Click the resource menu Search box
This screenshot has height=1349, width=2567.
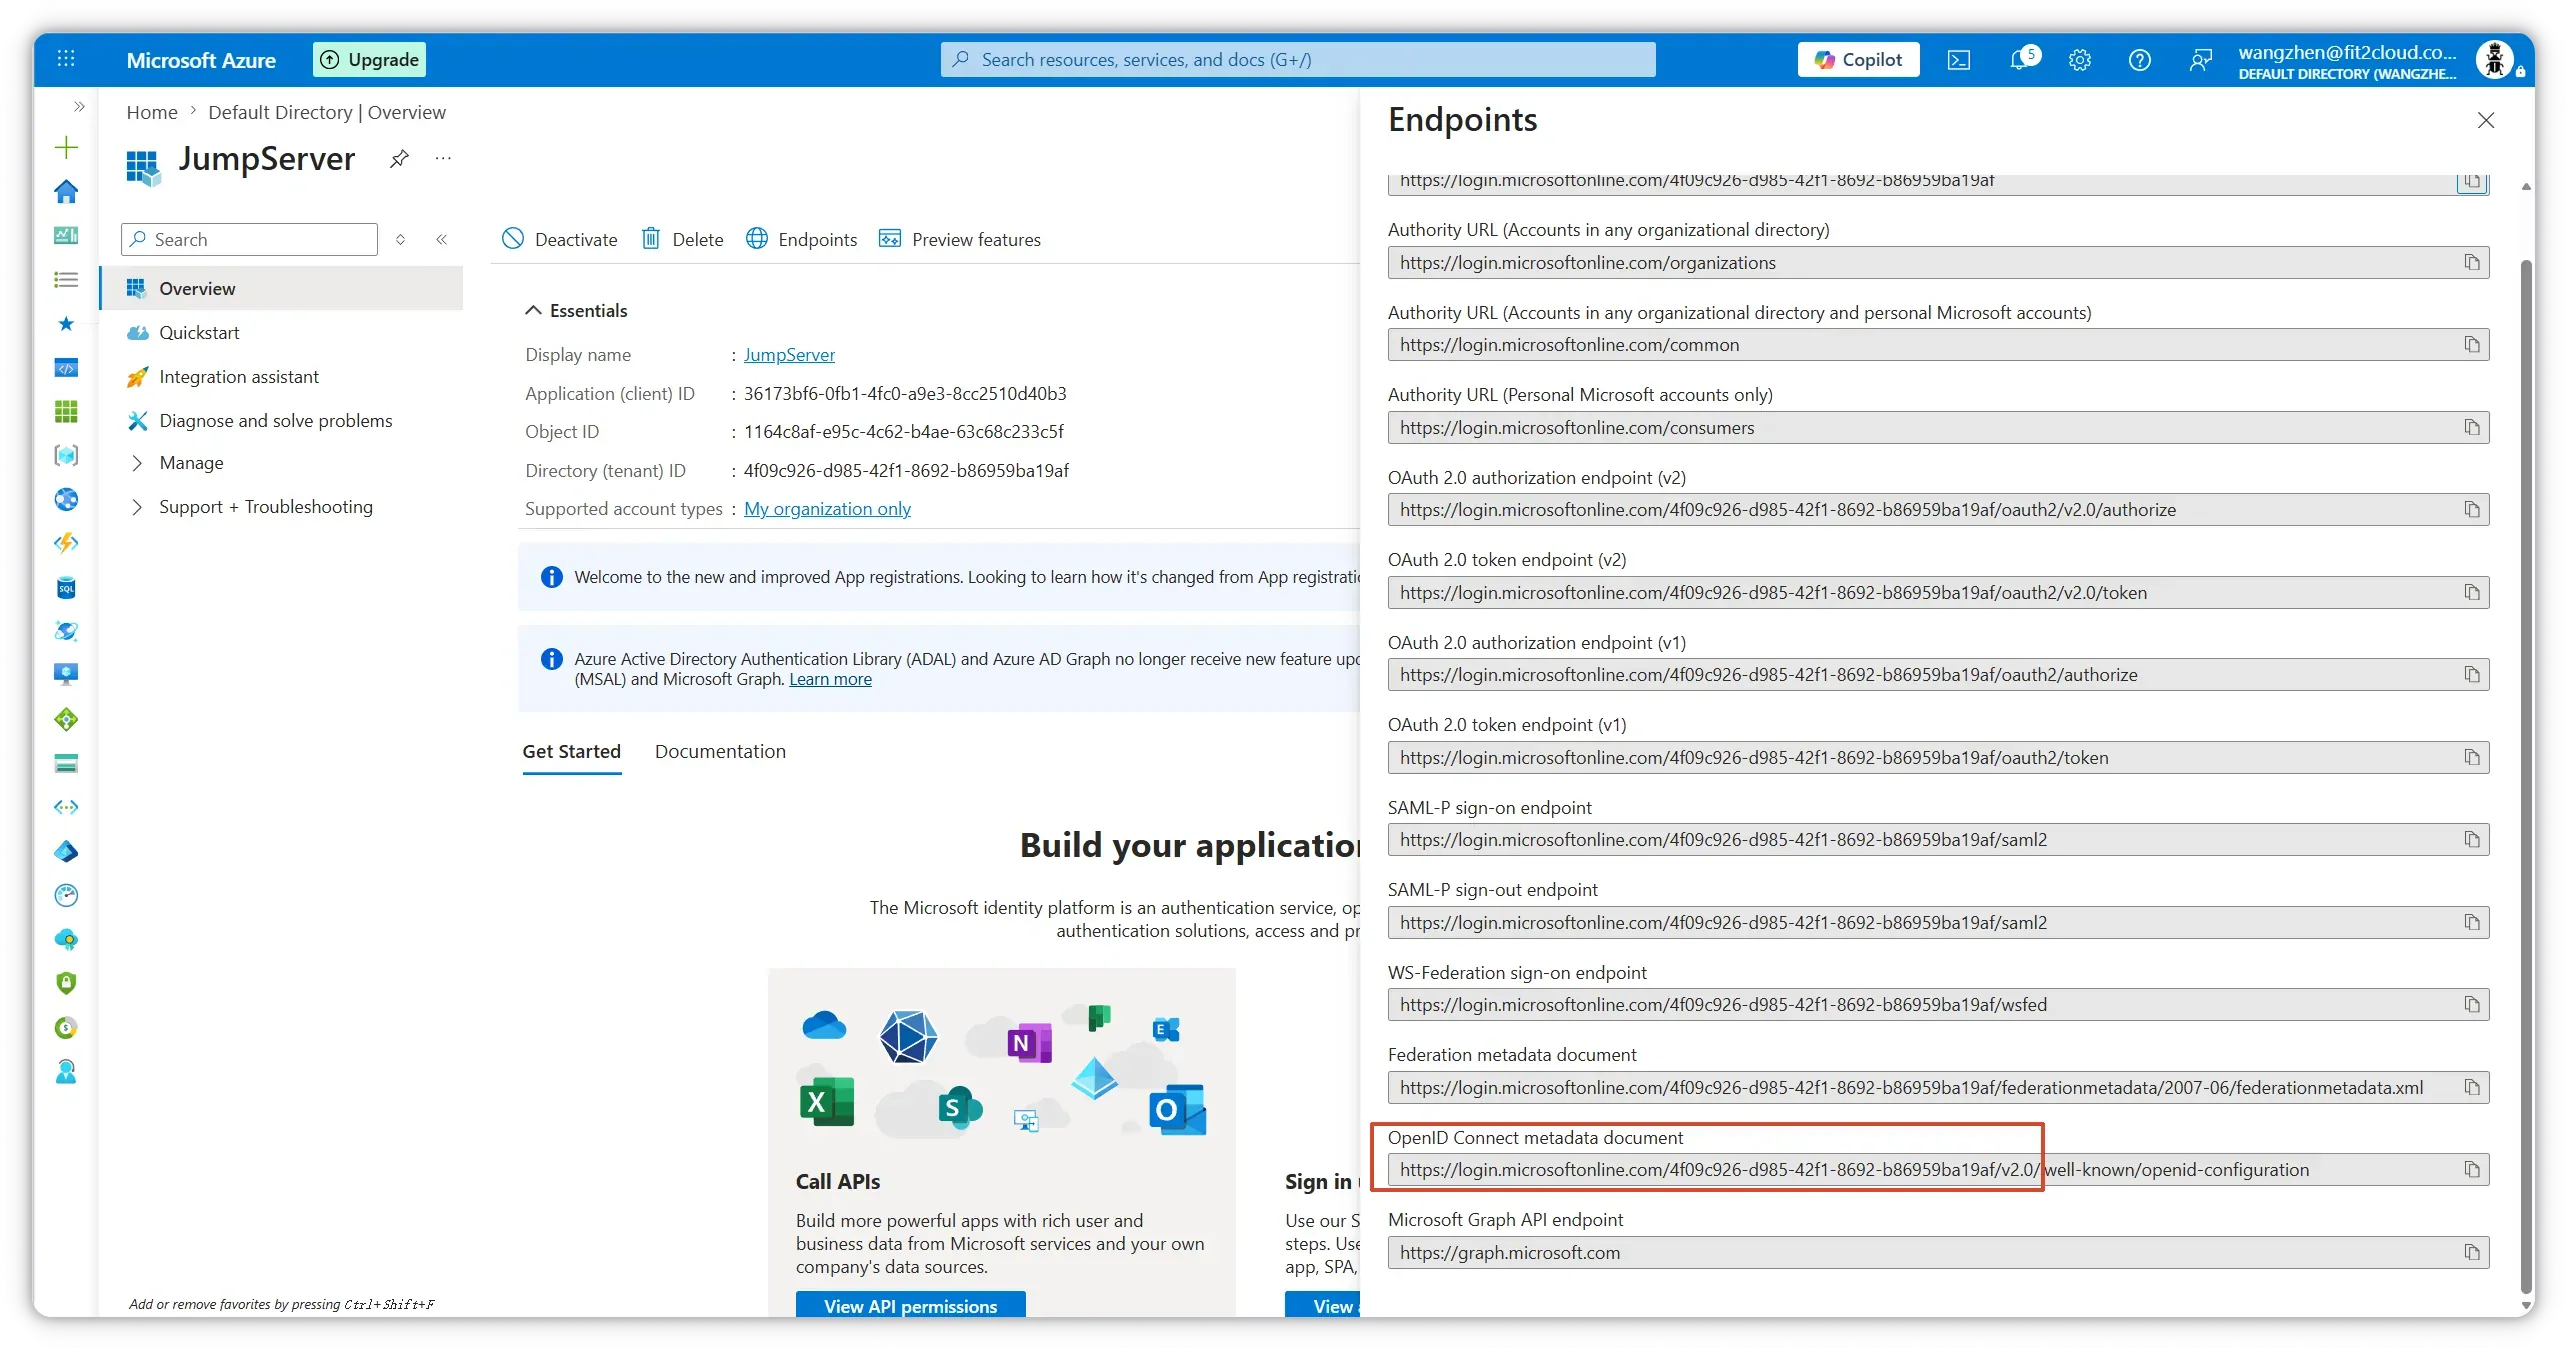pyautogui.click(x=249, y=239)
